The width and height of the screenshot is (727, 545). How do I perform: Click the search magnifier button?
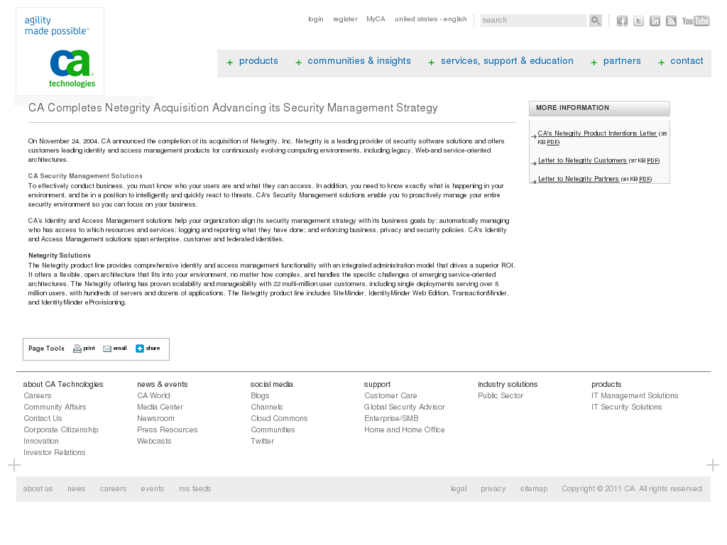(595, 20)
